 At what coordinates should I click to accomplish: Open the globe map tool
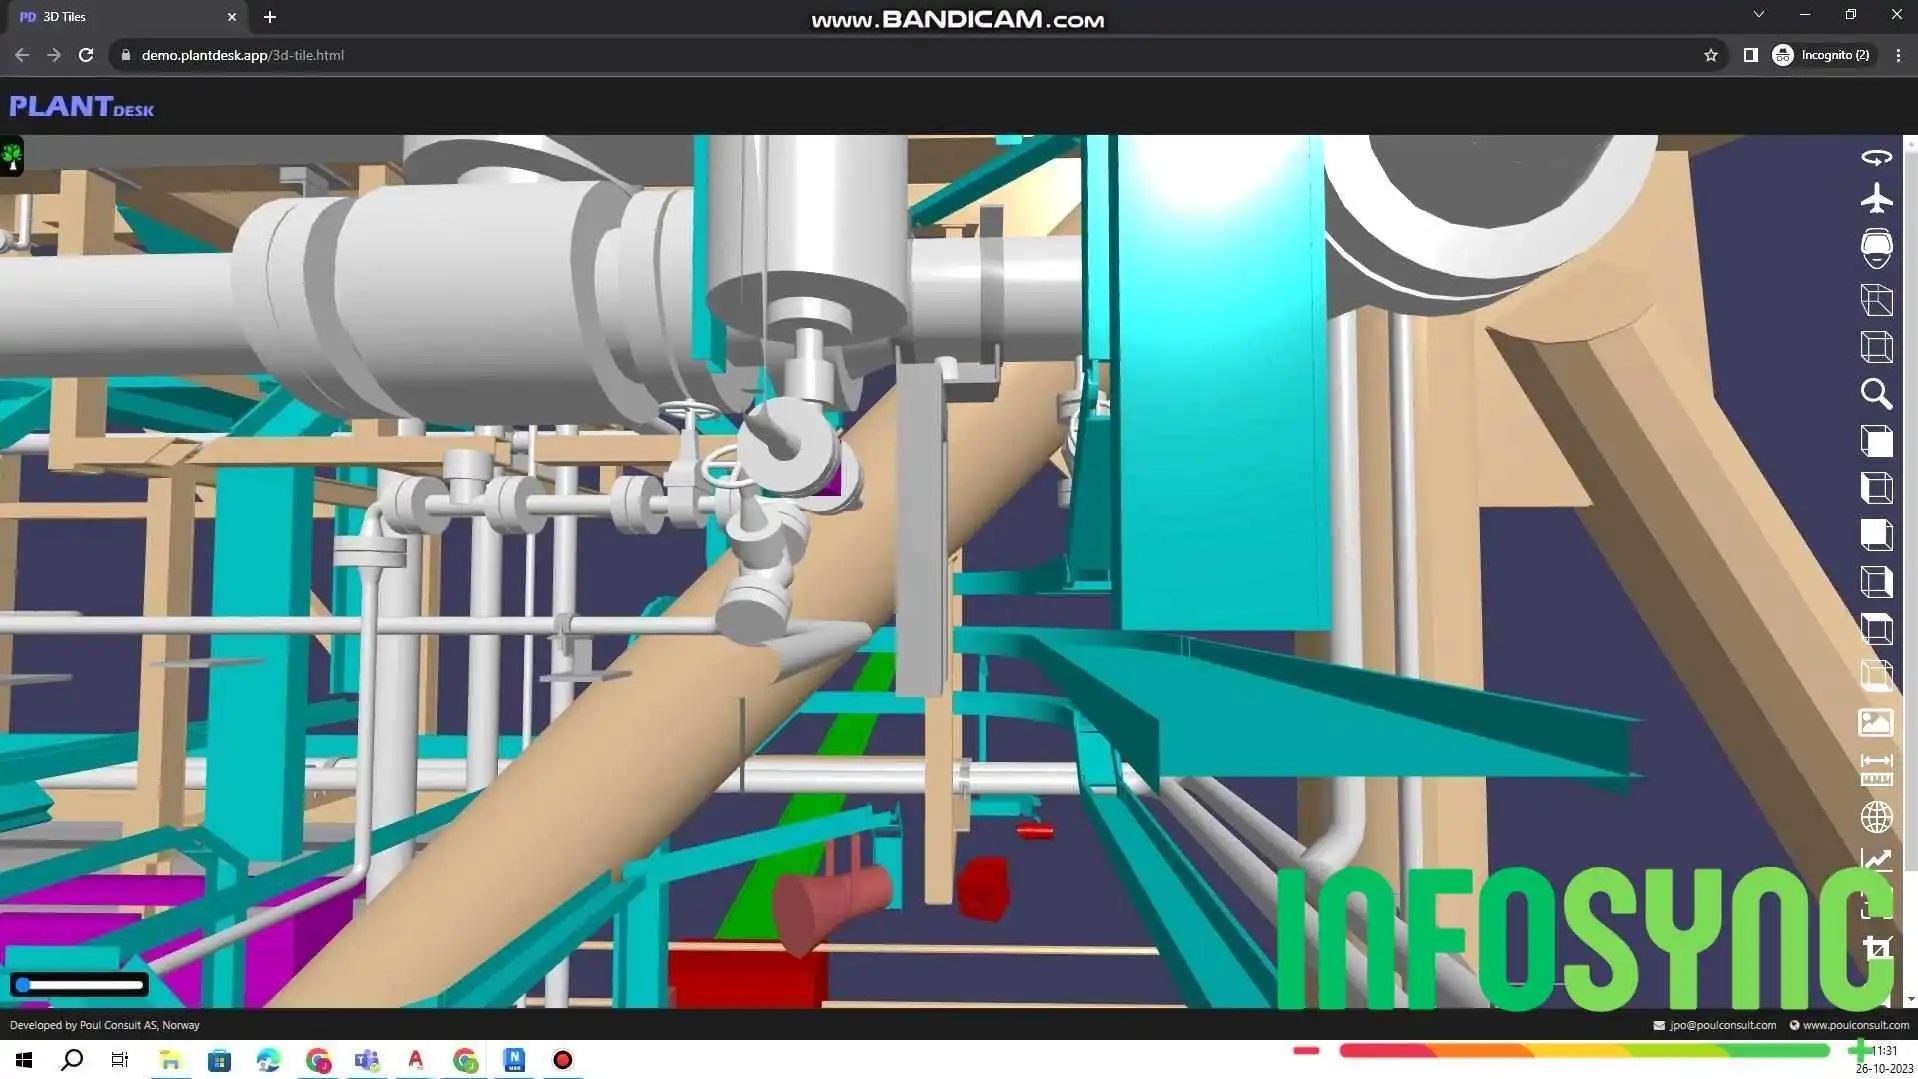tap(1876, 817)
